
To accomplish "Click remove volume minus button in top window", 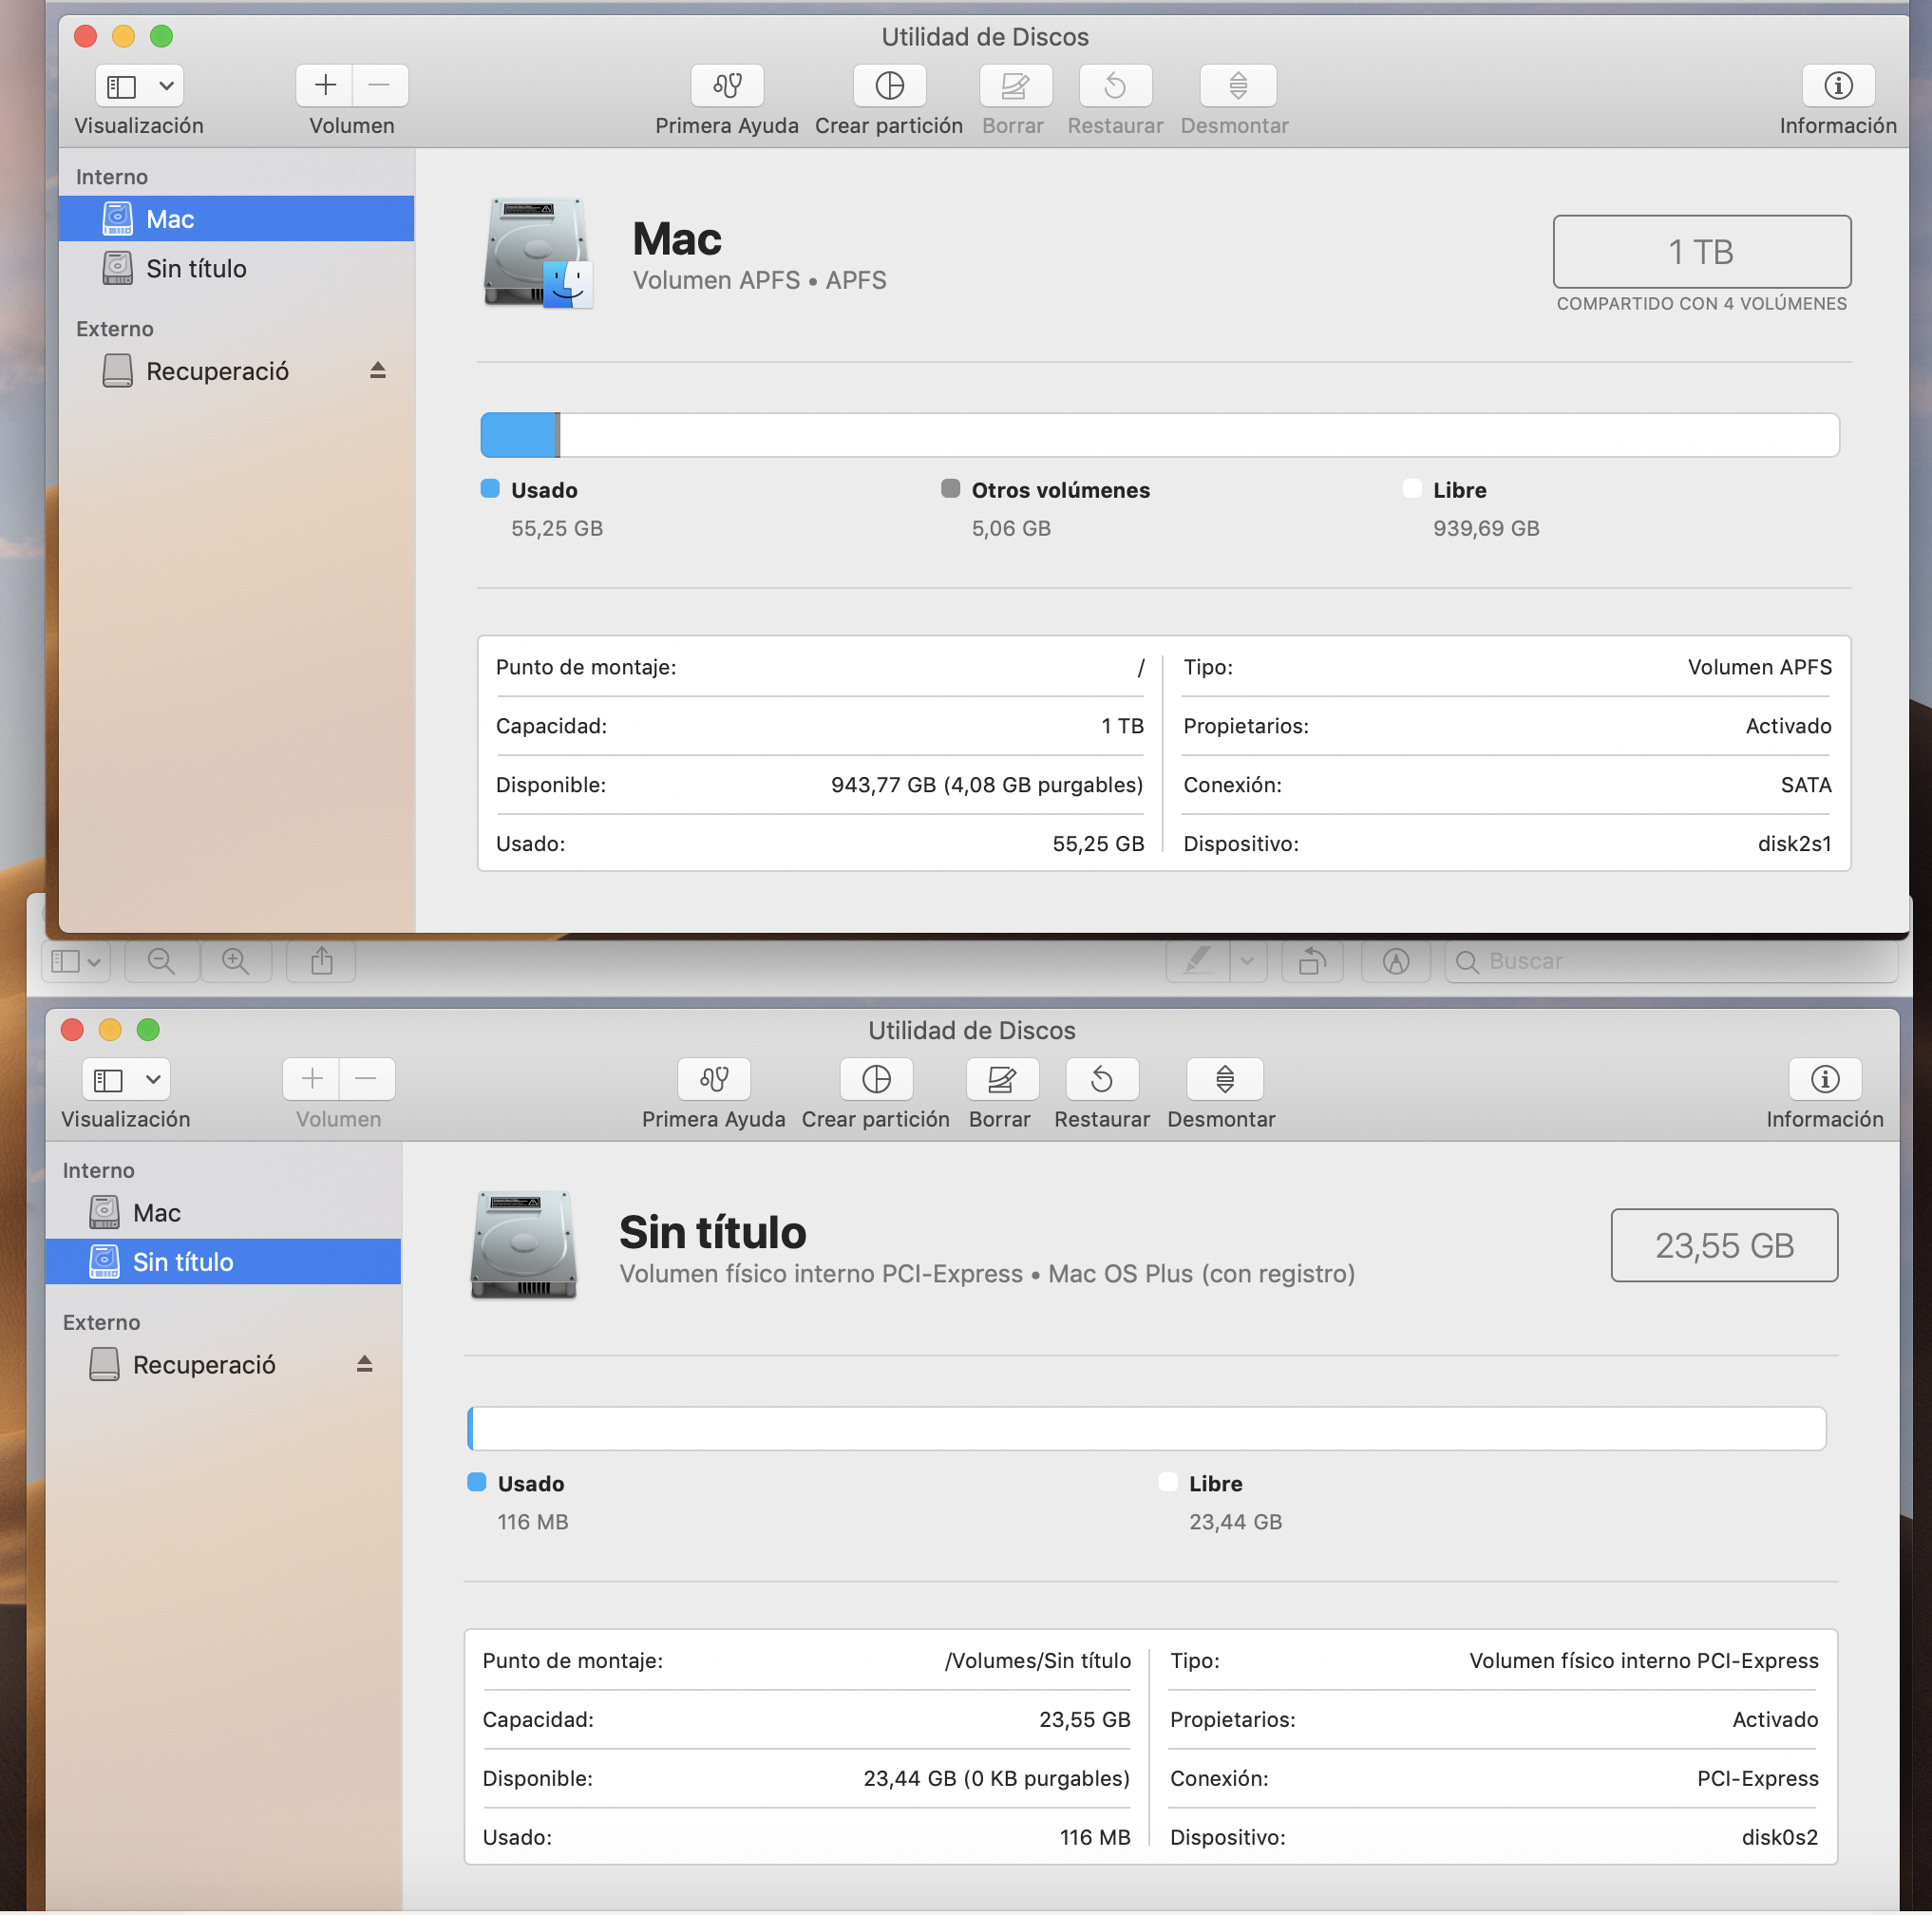I will 379,86.
